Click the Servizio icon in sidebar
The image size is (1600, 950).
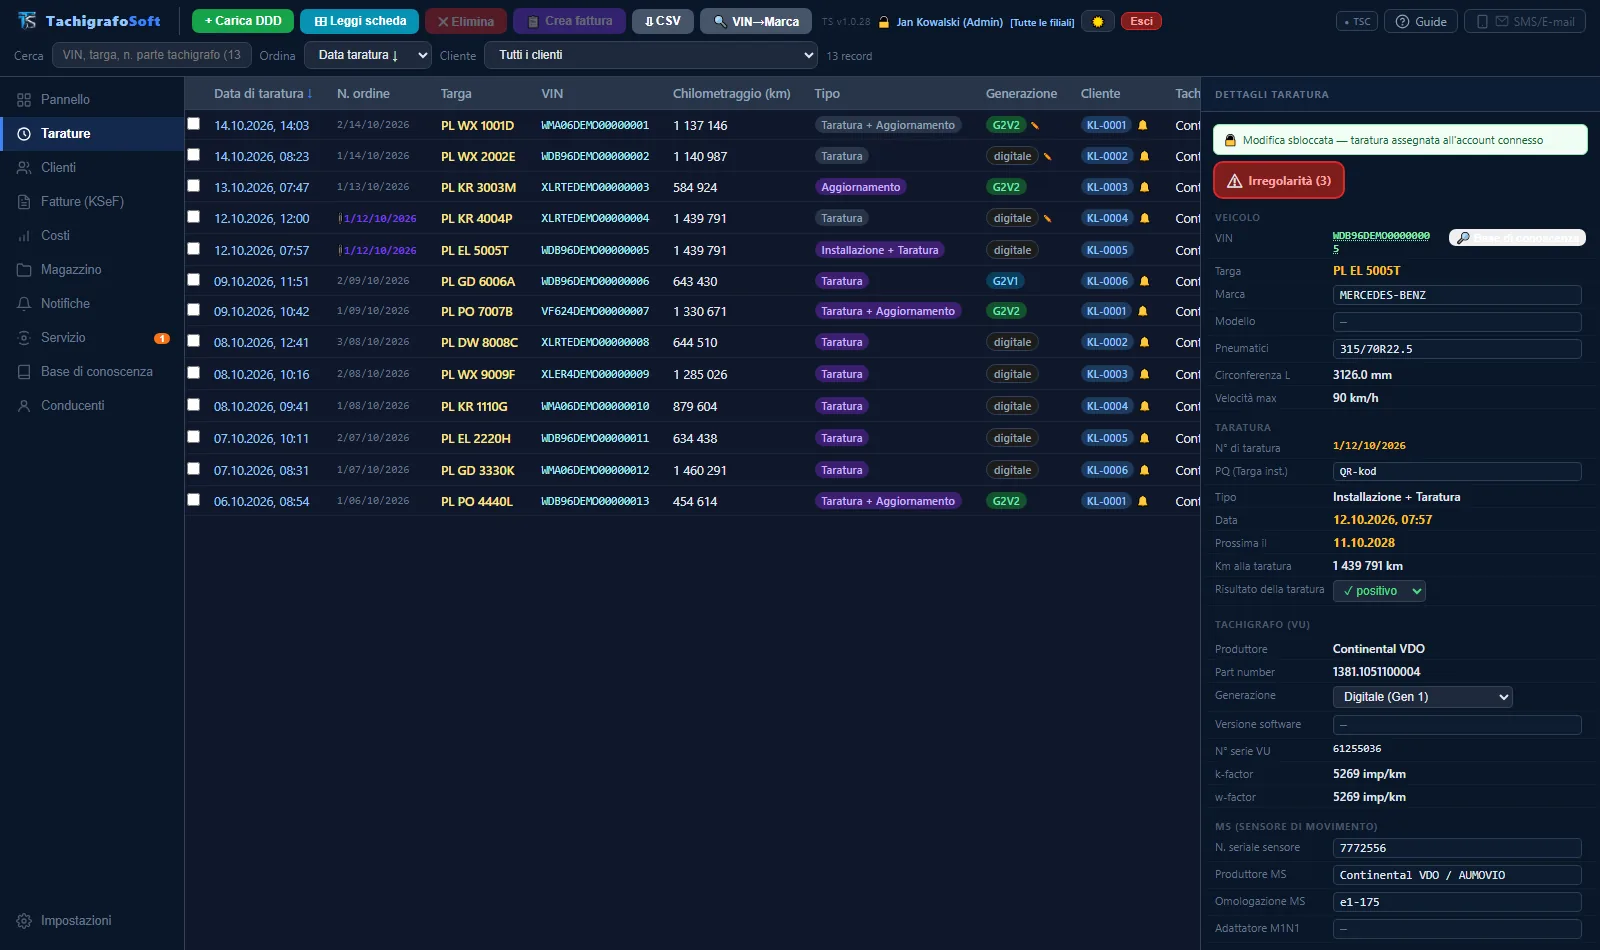(24, 338)
